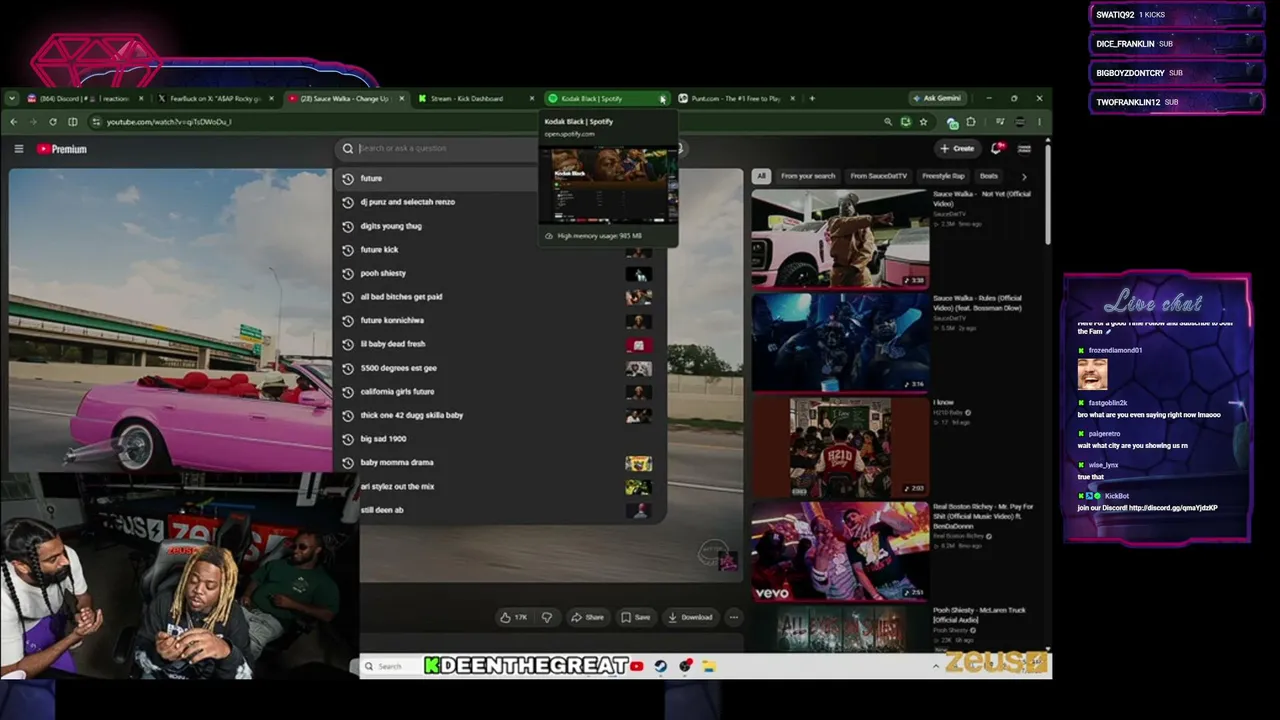Close the Kodak Black Spotify tab
1280x720 pixels.
click(662, 98)
